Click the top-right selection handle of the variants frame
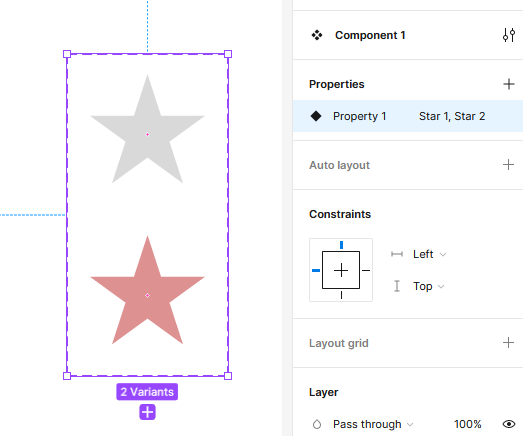 (228, 54)
